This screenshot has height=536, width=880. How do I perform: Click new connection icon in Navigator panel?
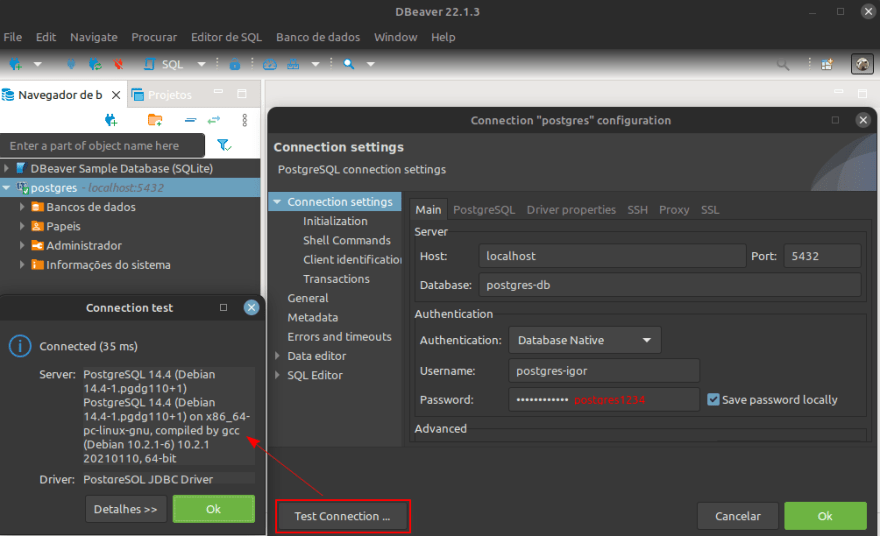(111, 120)
